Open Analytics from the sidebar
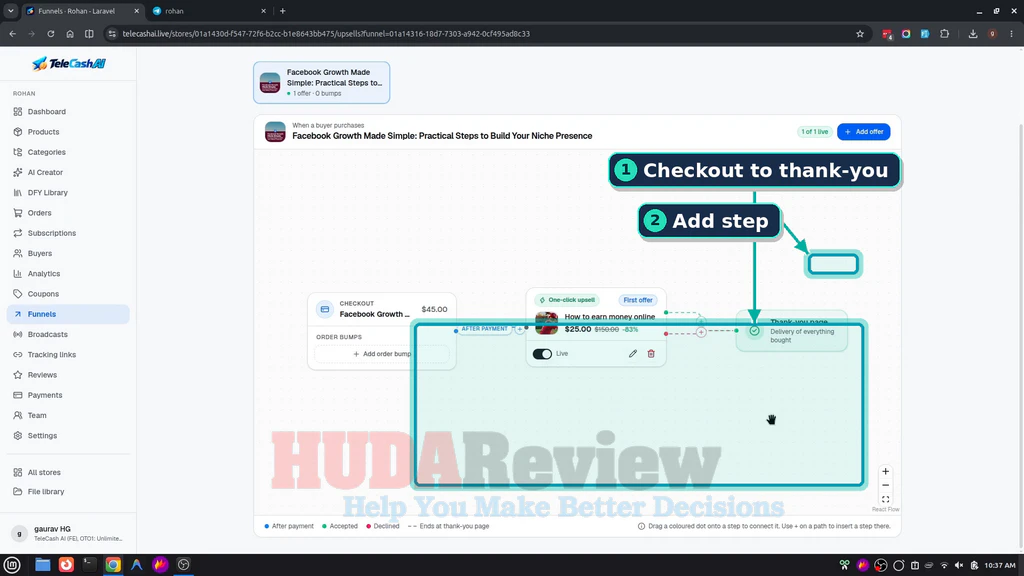Viewport: 1024px width, 576px height. pyautogui.click(x=68, y=274)
